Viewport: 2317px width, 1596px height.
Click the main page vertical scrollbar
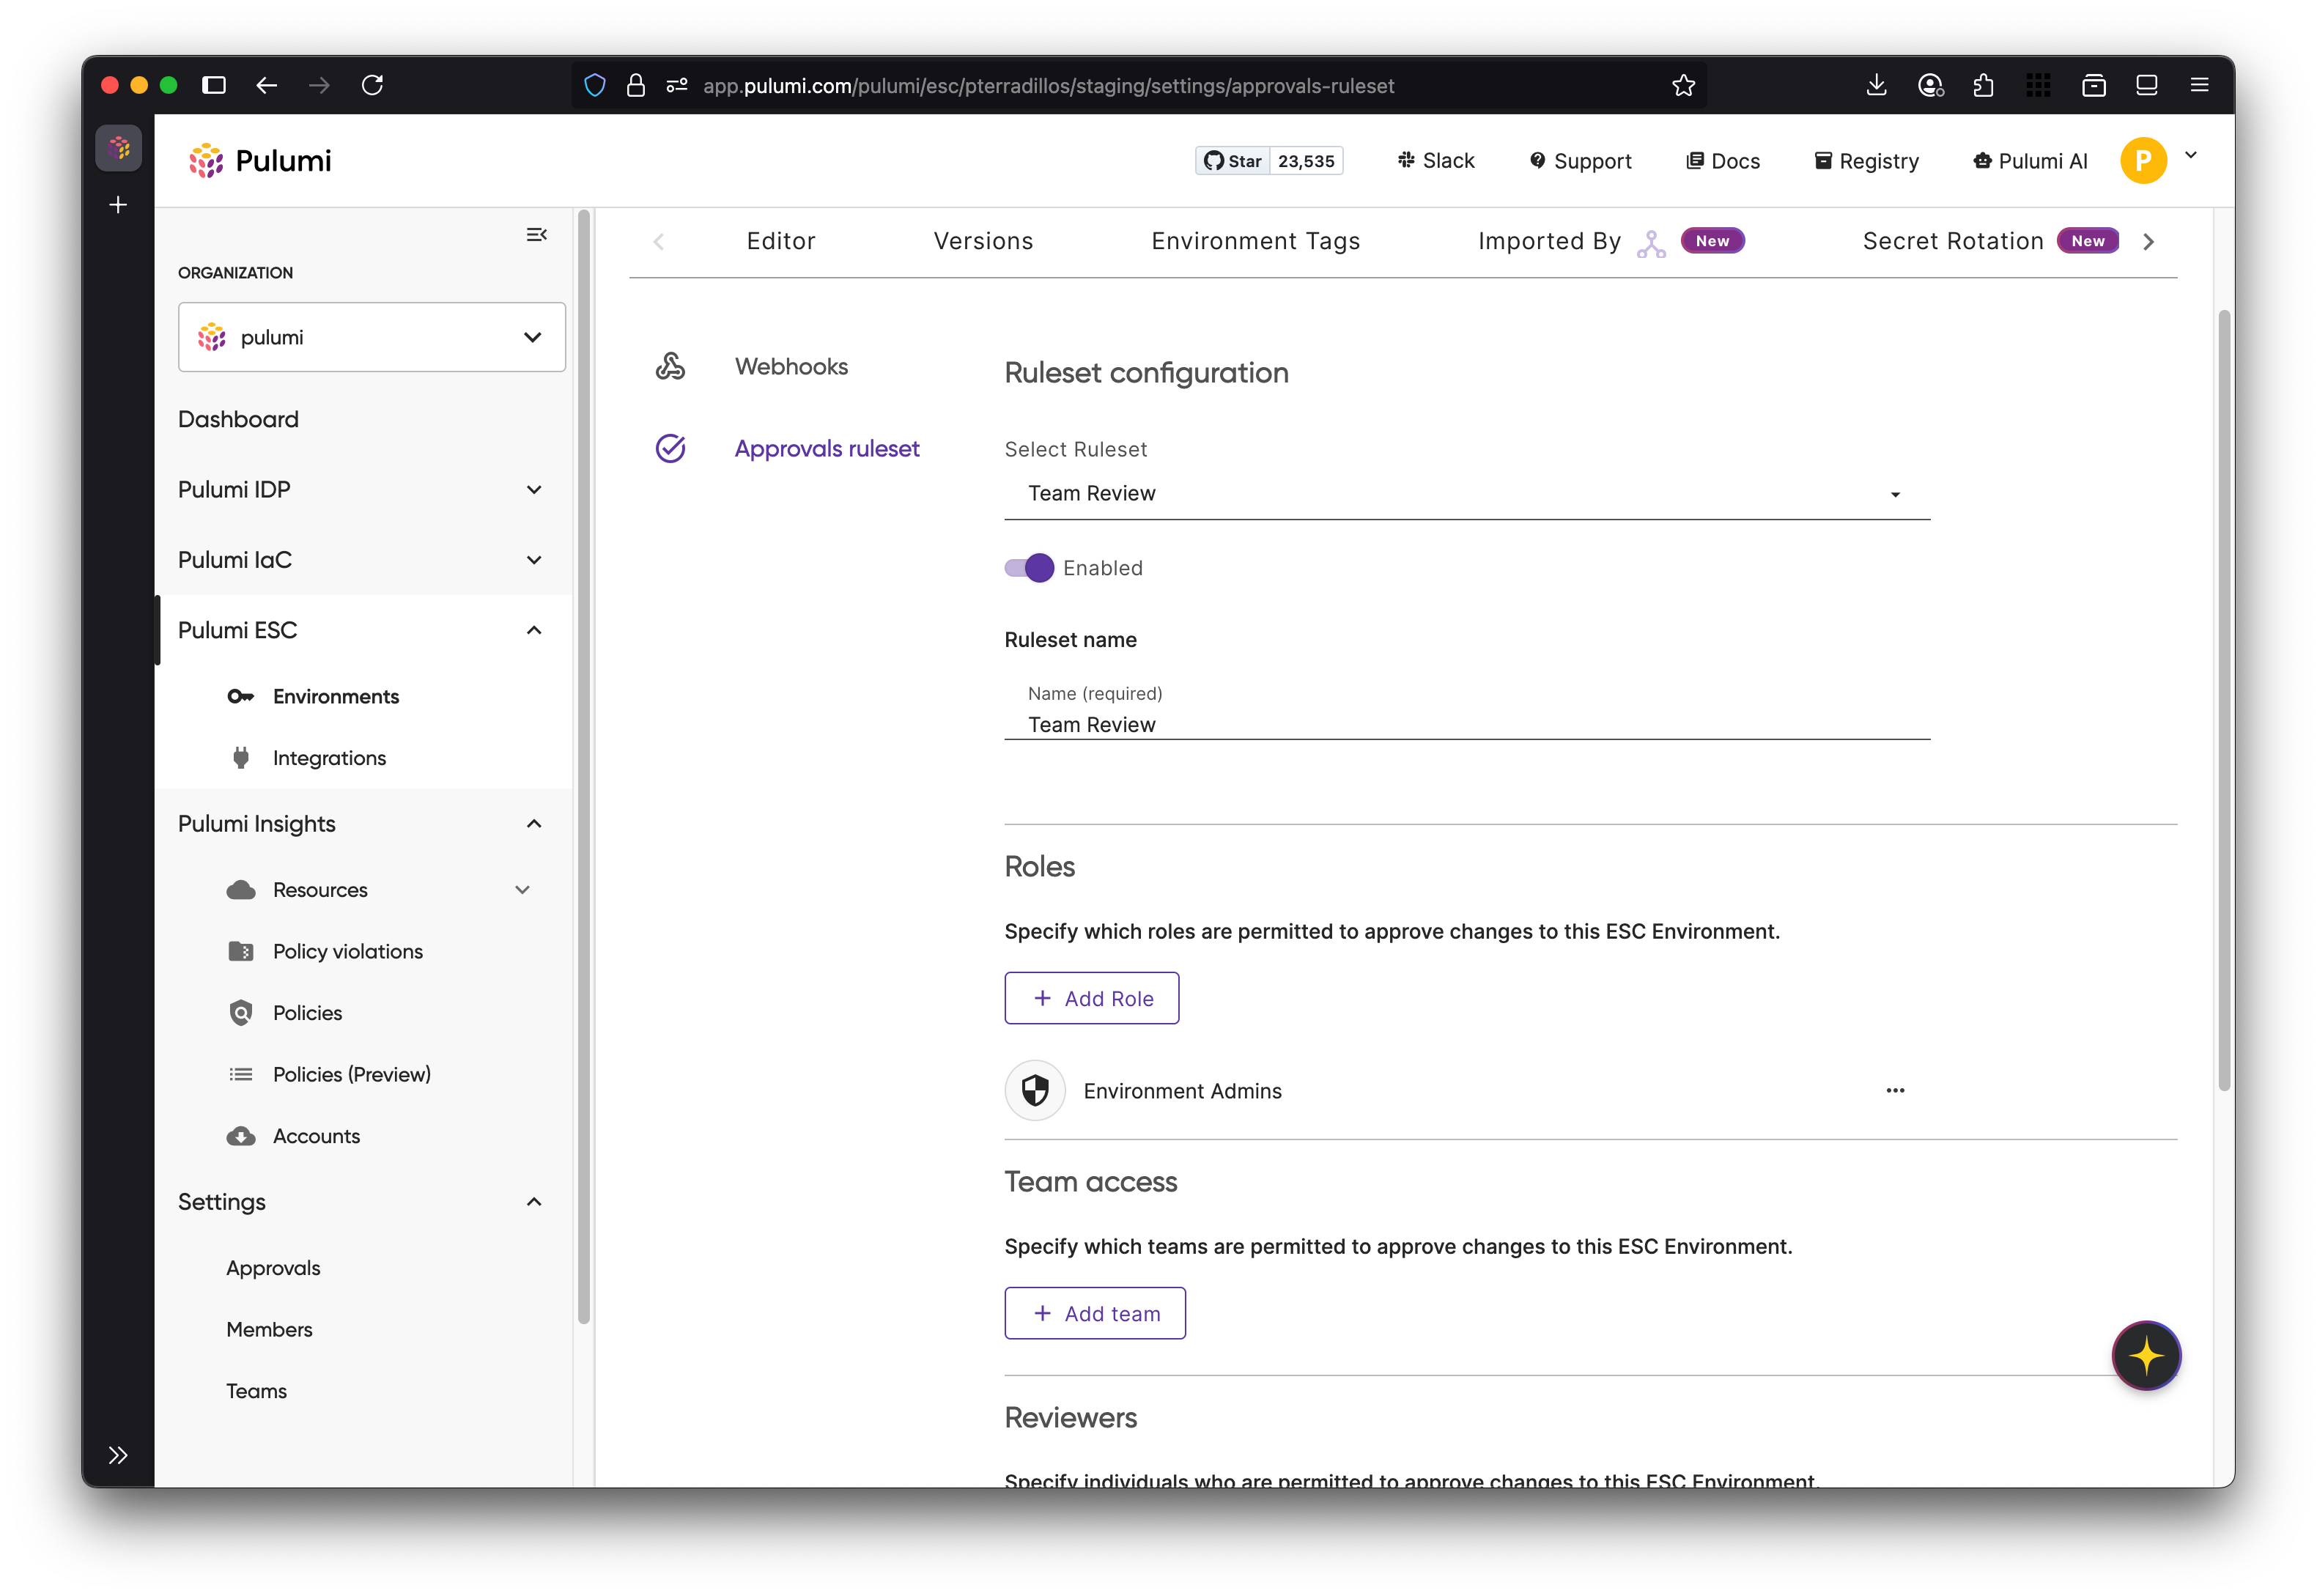tap(2224, 700)
